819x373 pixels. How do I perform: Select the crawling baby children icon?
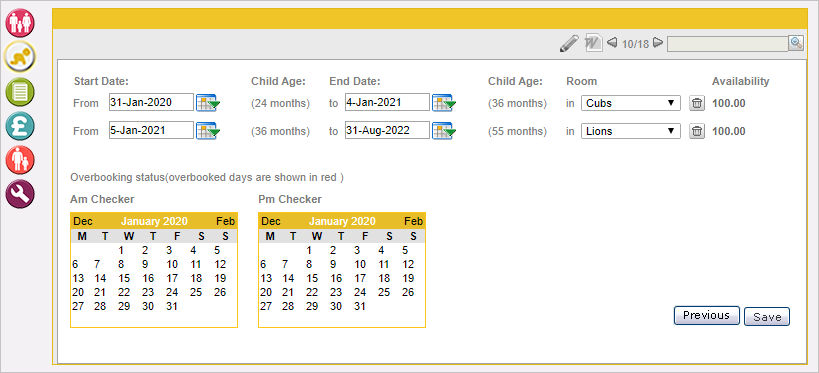[x=20, y=56]
